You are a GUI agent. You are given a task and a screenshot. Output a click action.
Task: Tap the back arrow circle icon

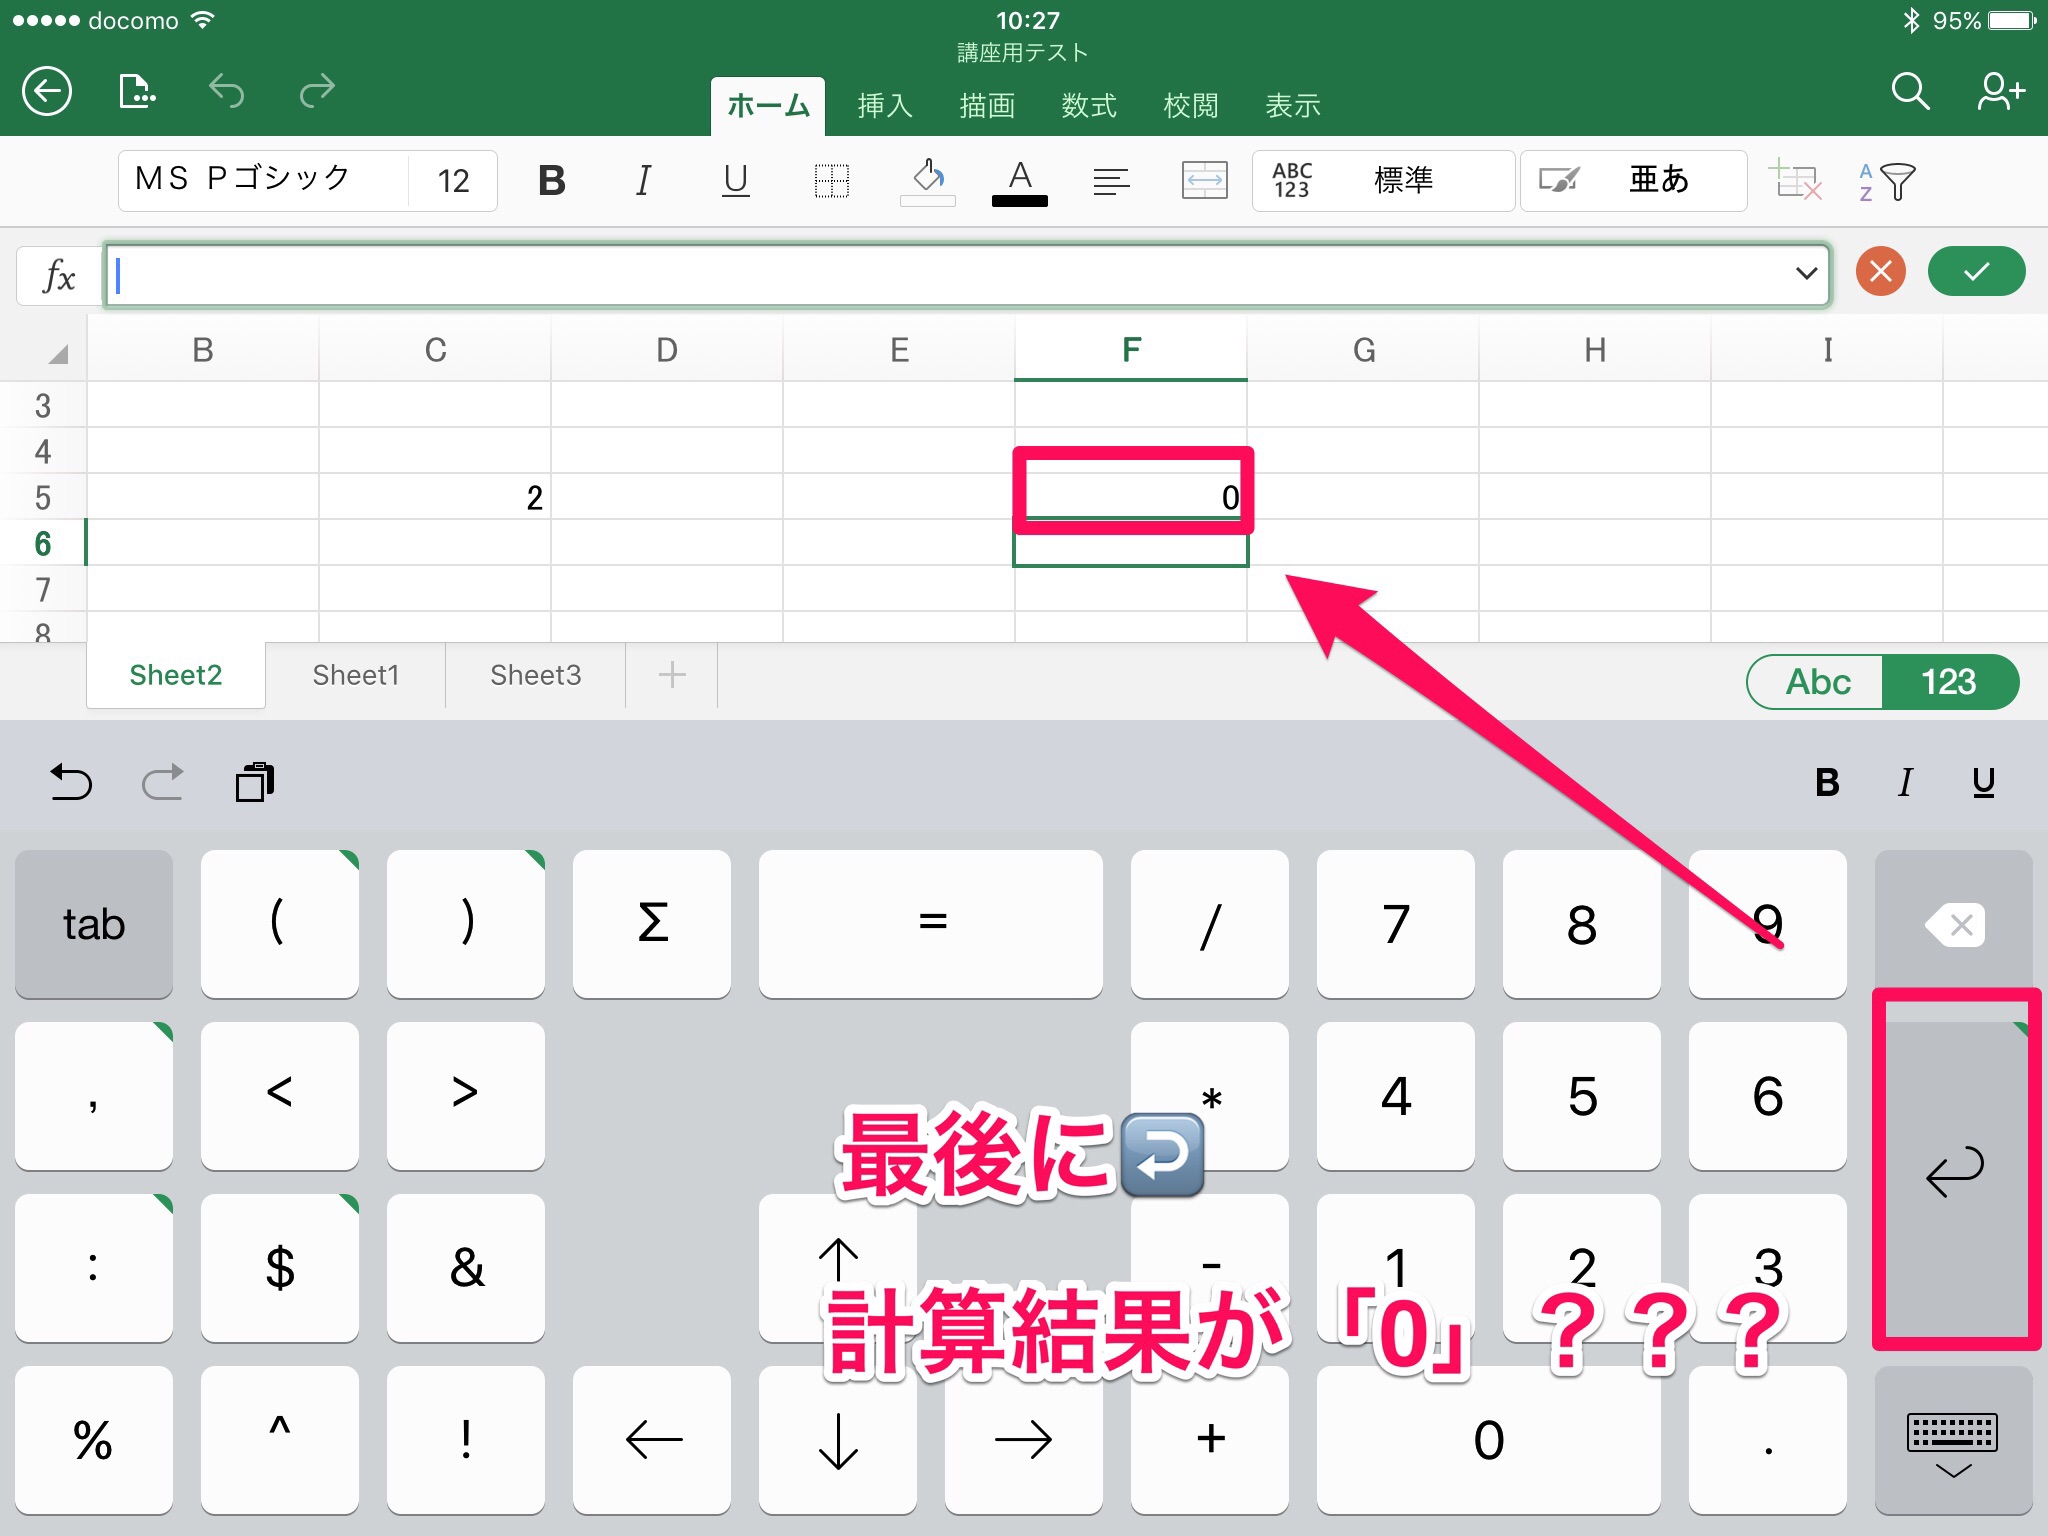(47, 92)
